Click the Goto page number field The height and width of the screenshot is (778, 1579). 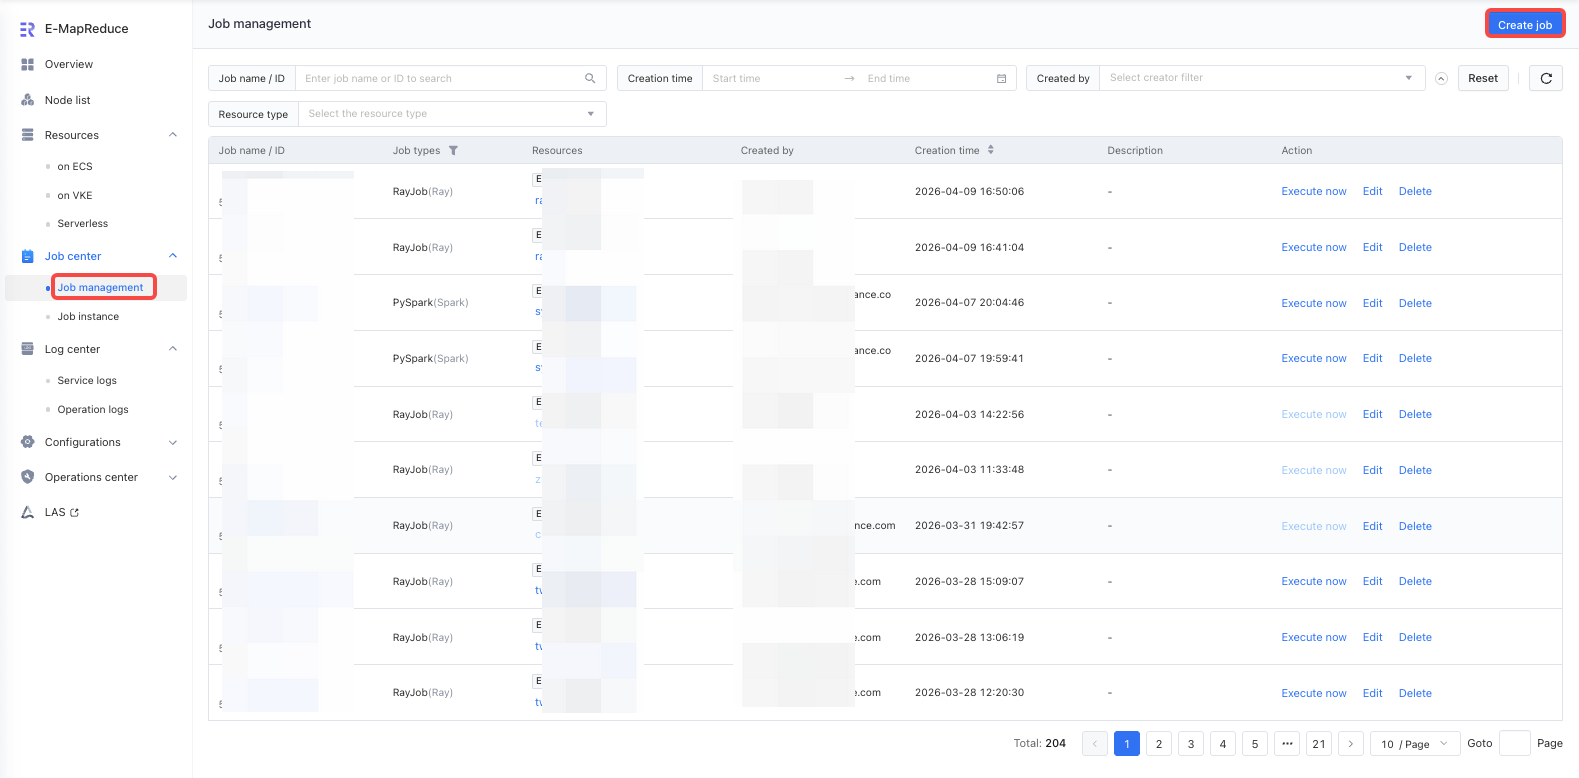[x=1515, y=743]
